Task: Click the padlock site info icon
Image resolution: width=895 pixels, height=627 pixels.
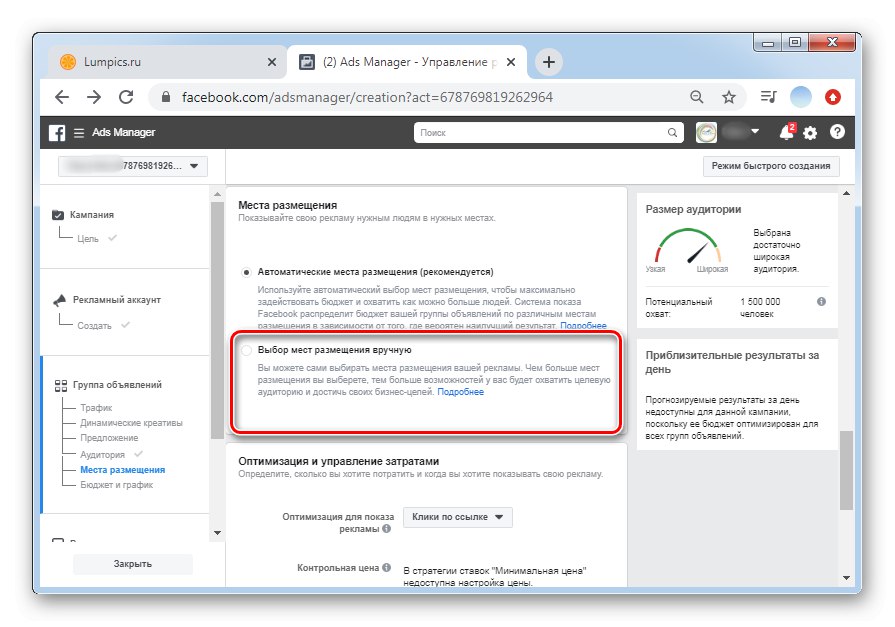Action: (x=166, y=97)
